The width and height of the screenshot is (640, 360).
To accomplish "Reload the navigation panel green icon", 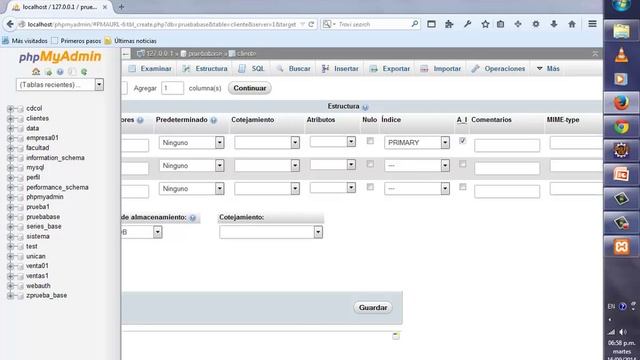I will 84,72.
